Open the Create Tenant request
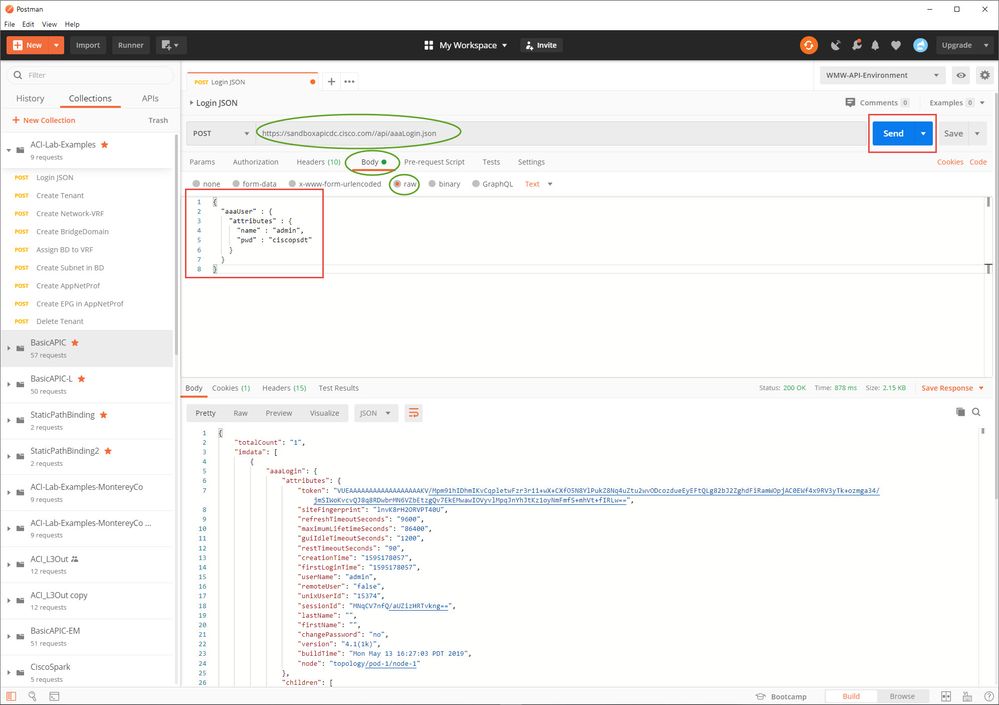The image size is (999, 705). pyautogui.click(x=60, y=196)
